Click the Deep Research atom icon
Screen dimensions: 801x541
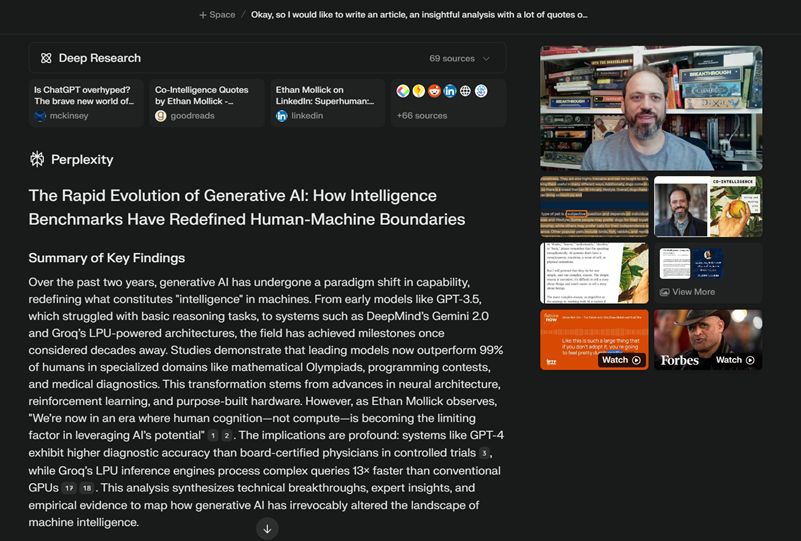46,58
